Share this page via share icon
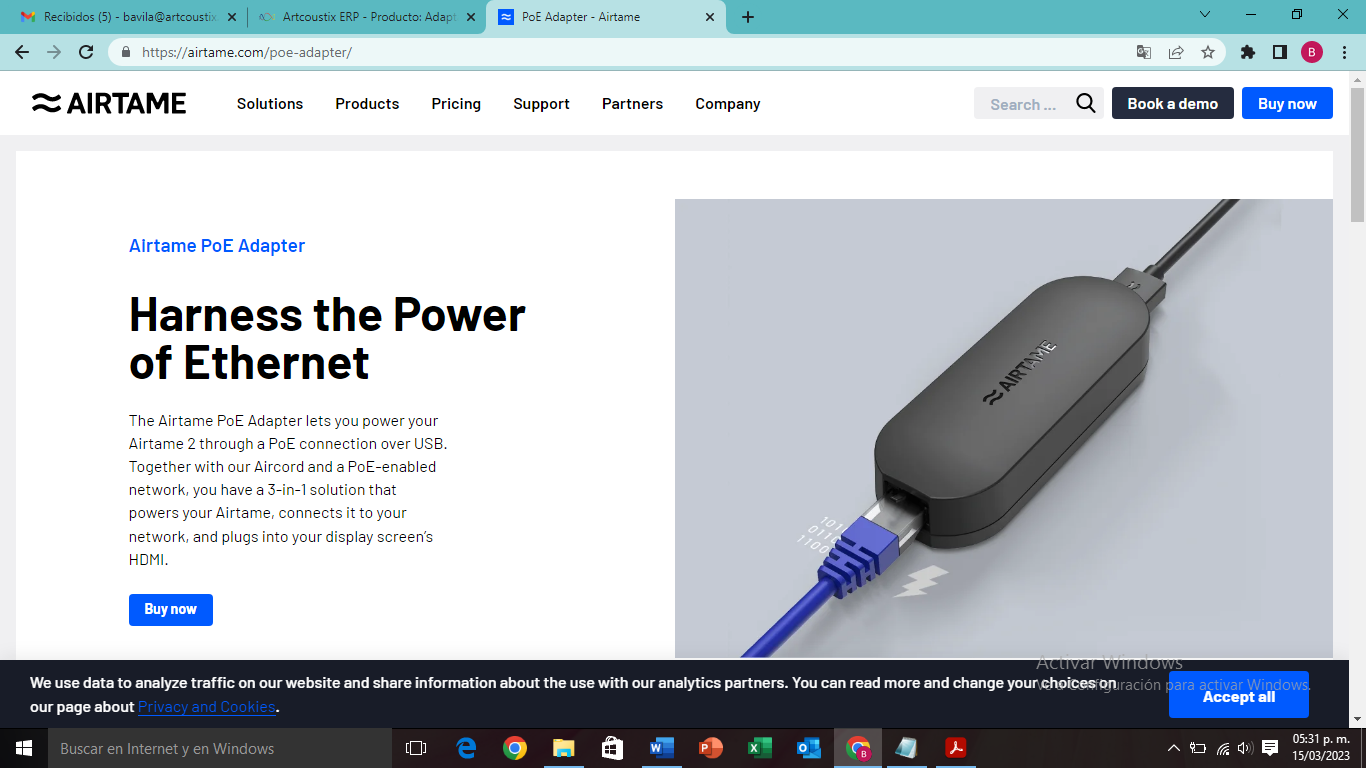Image resolution: width=1366 pixels, height=768 pixels. point(1175,52)
